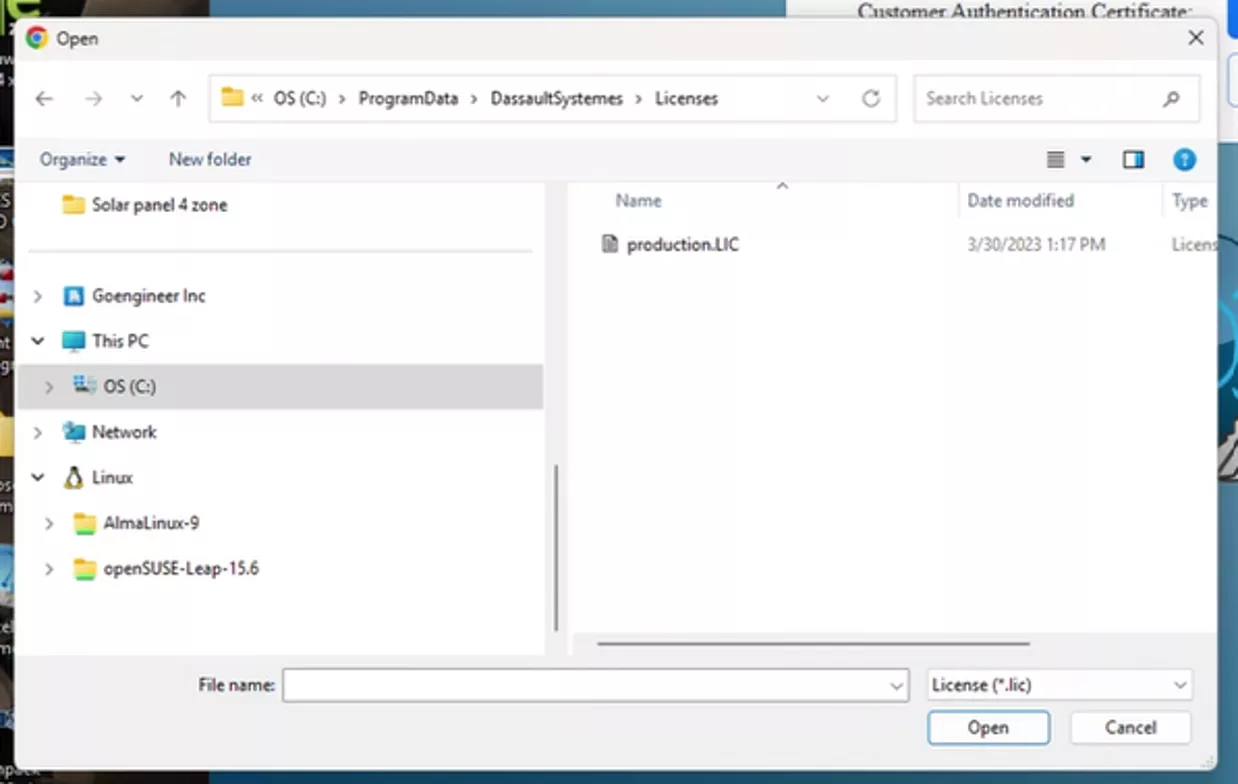This screenshot has width=1238, height=784.
Task: Create a New folder
Action: coord(210,160)
